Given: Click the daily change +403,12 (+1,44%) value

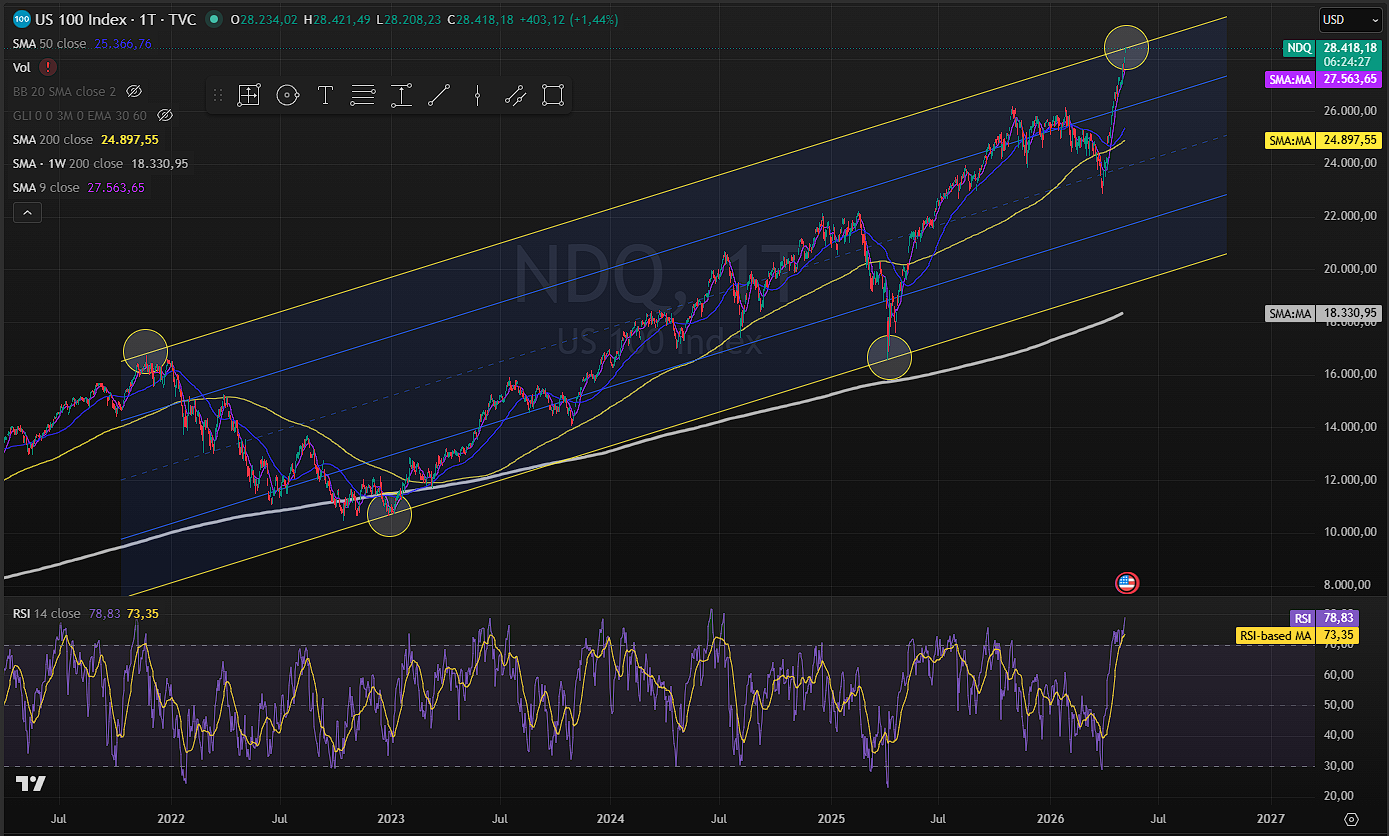Looking at the screenshot, I should 568,19.
